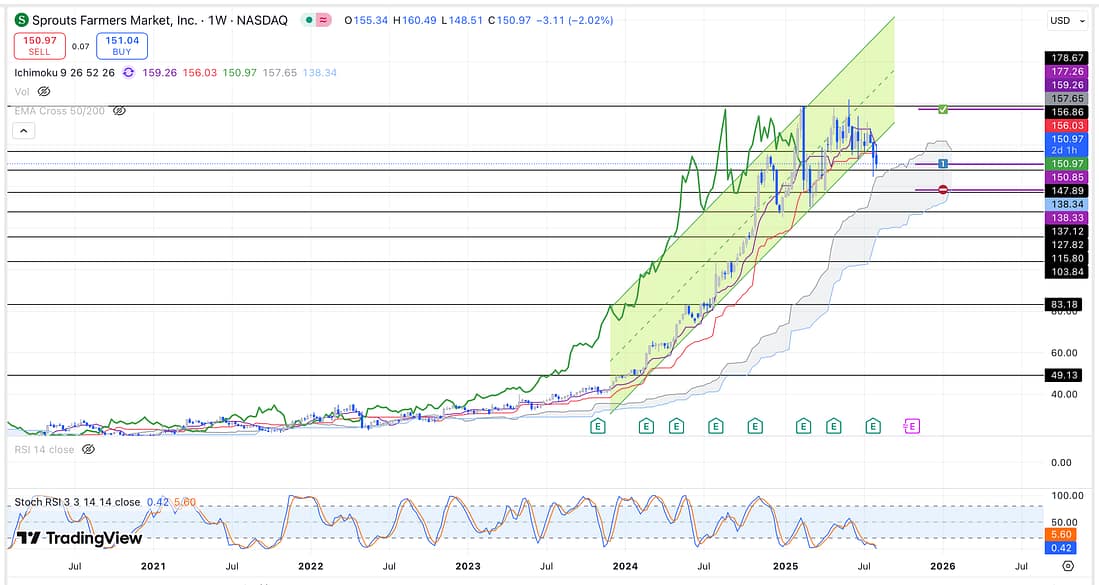Show the EMA Cross 50/200 indicator

(119, 111)
